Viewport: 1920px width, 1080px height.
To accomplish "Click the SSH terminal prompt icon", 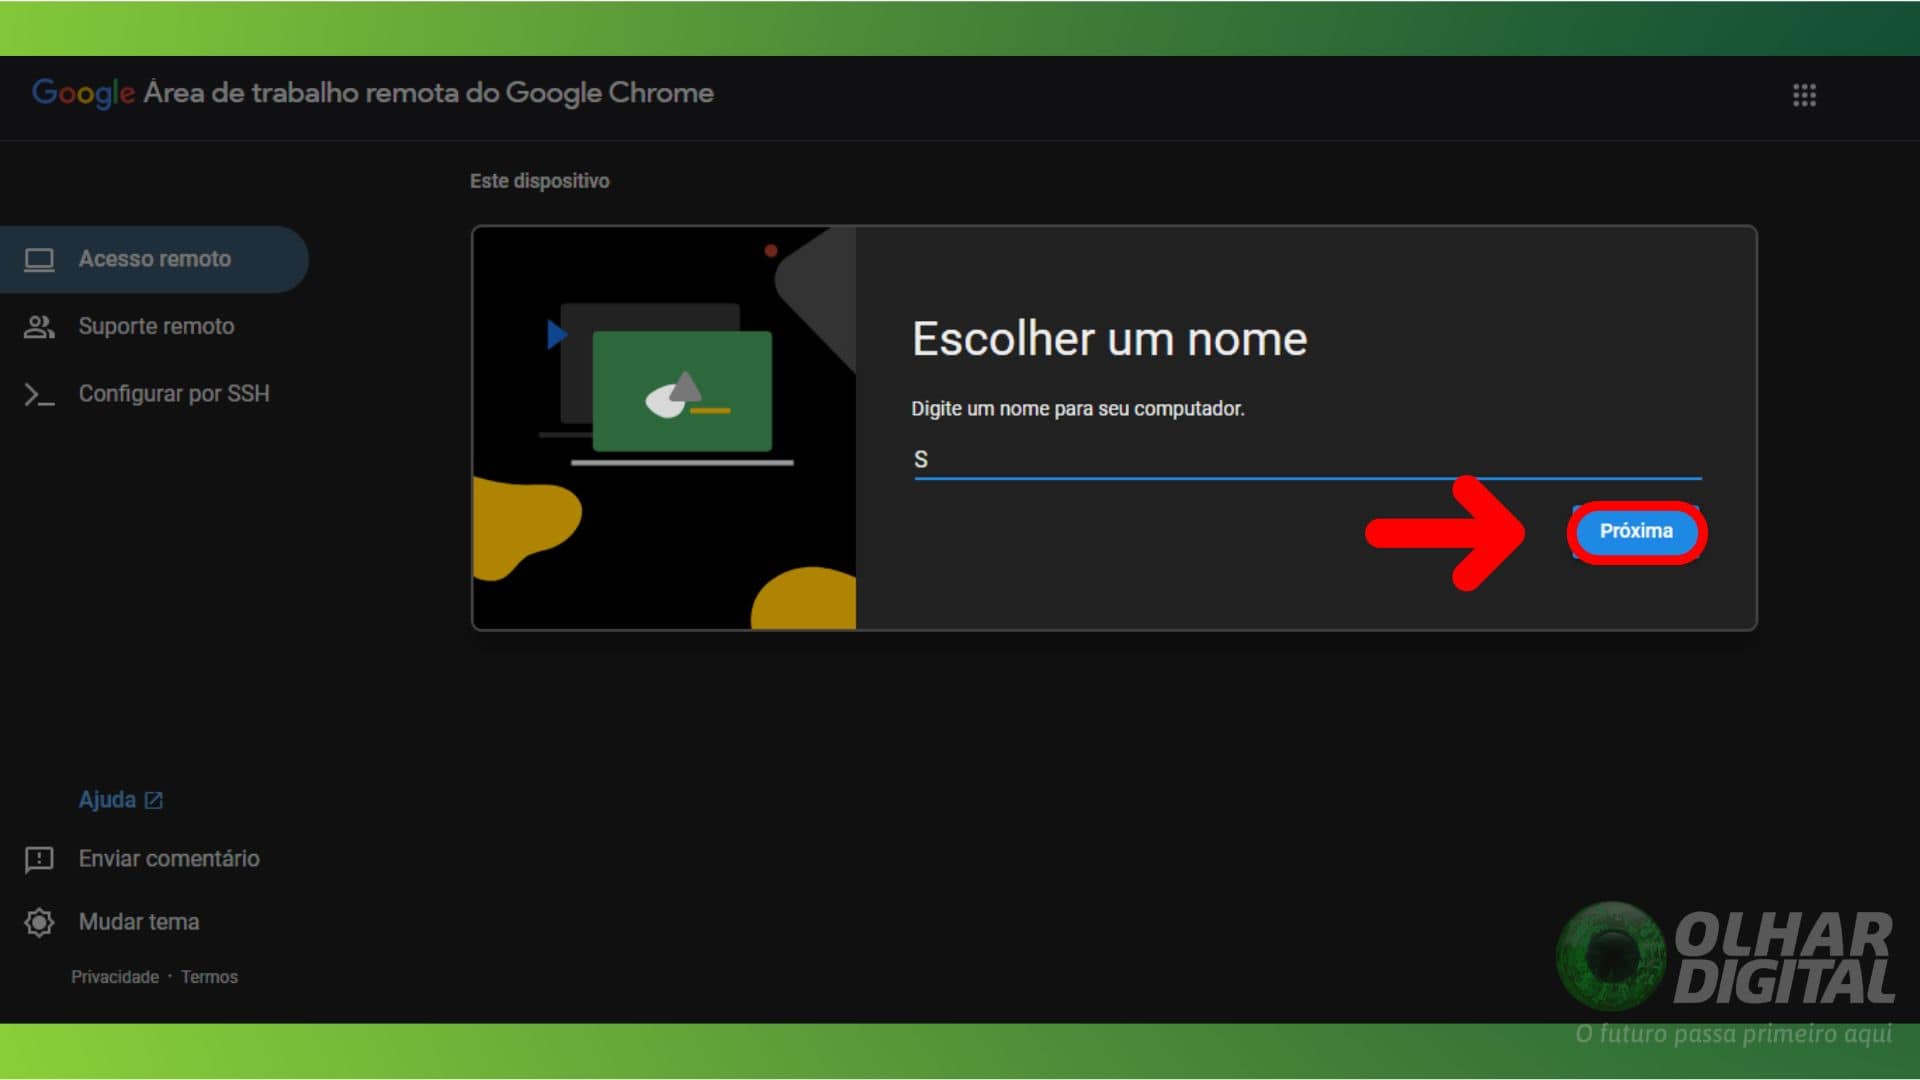I will click(x=39, y=395).
